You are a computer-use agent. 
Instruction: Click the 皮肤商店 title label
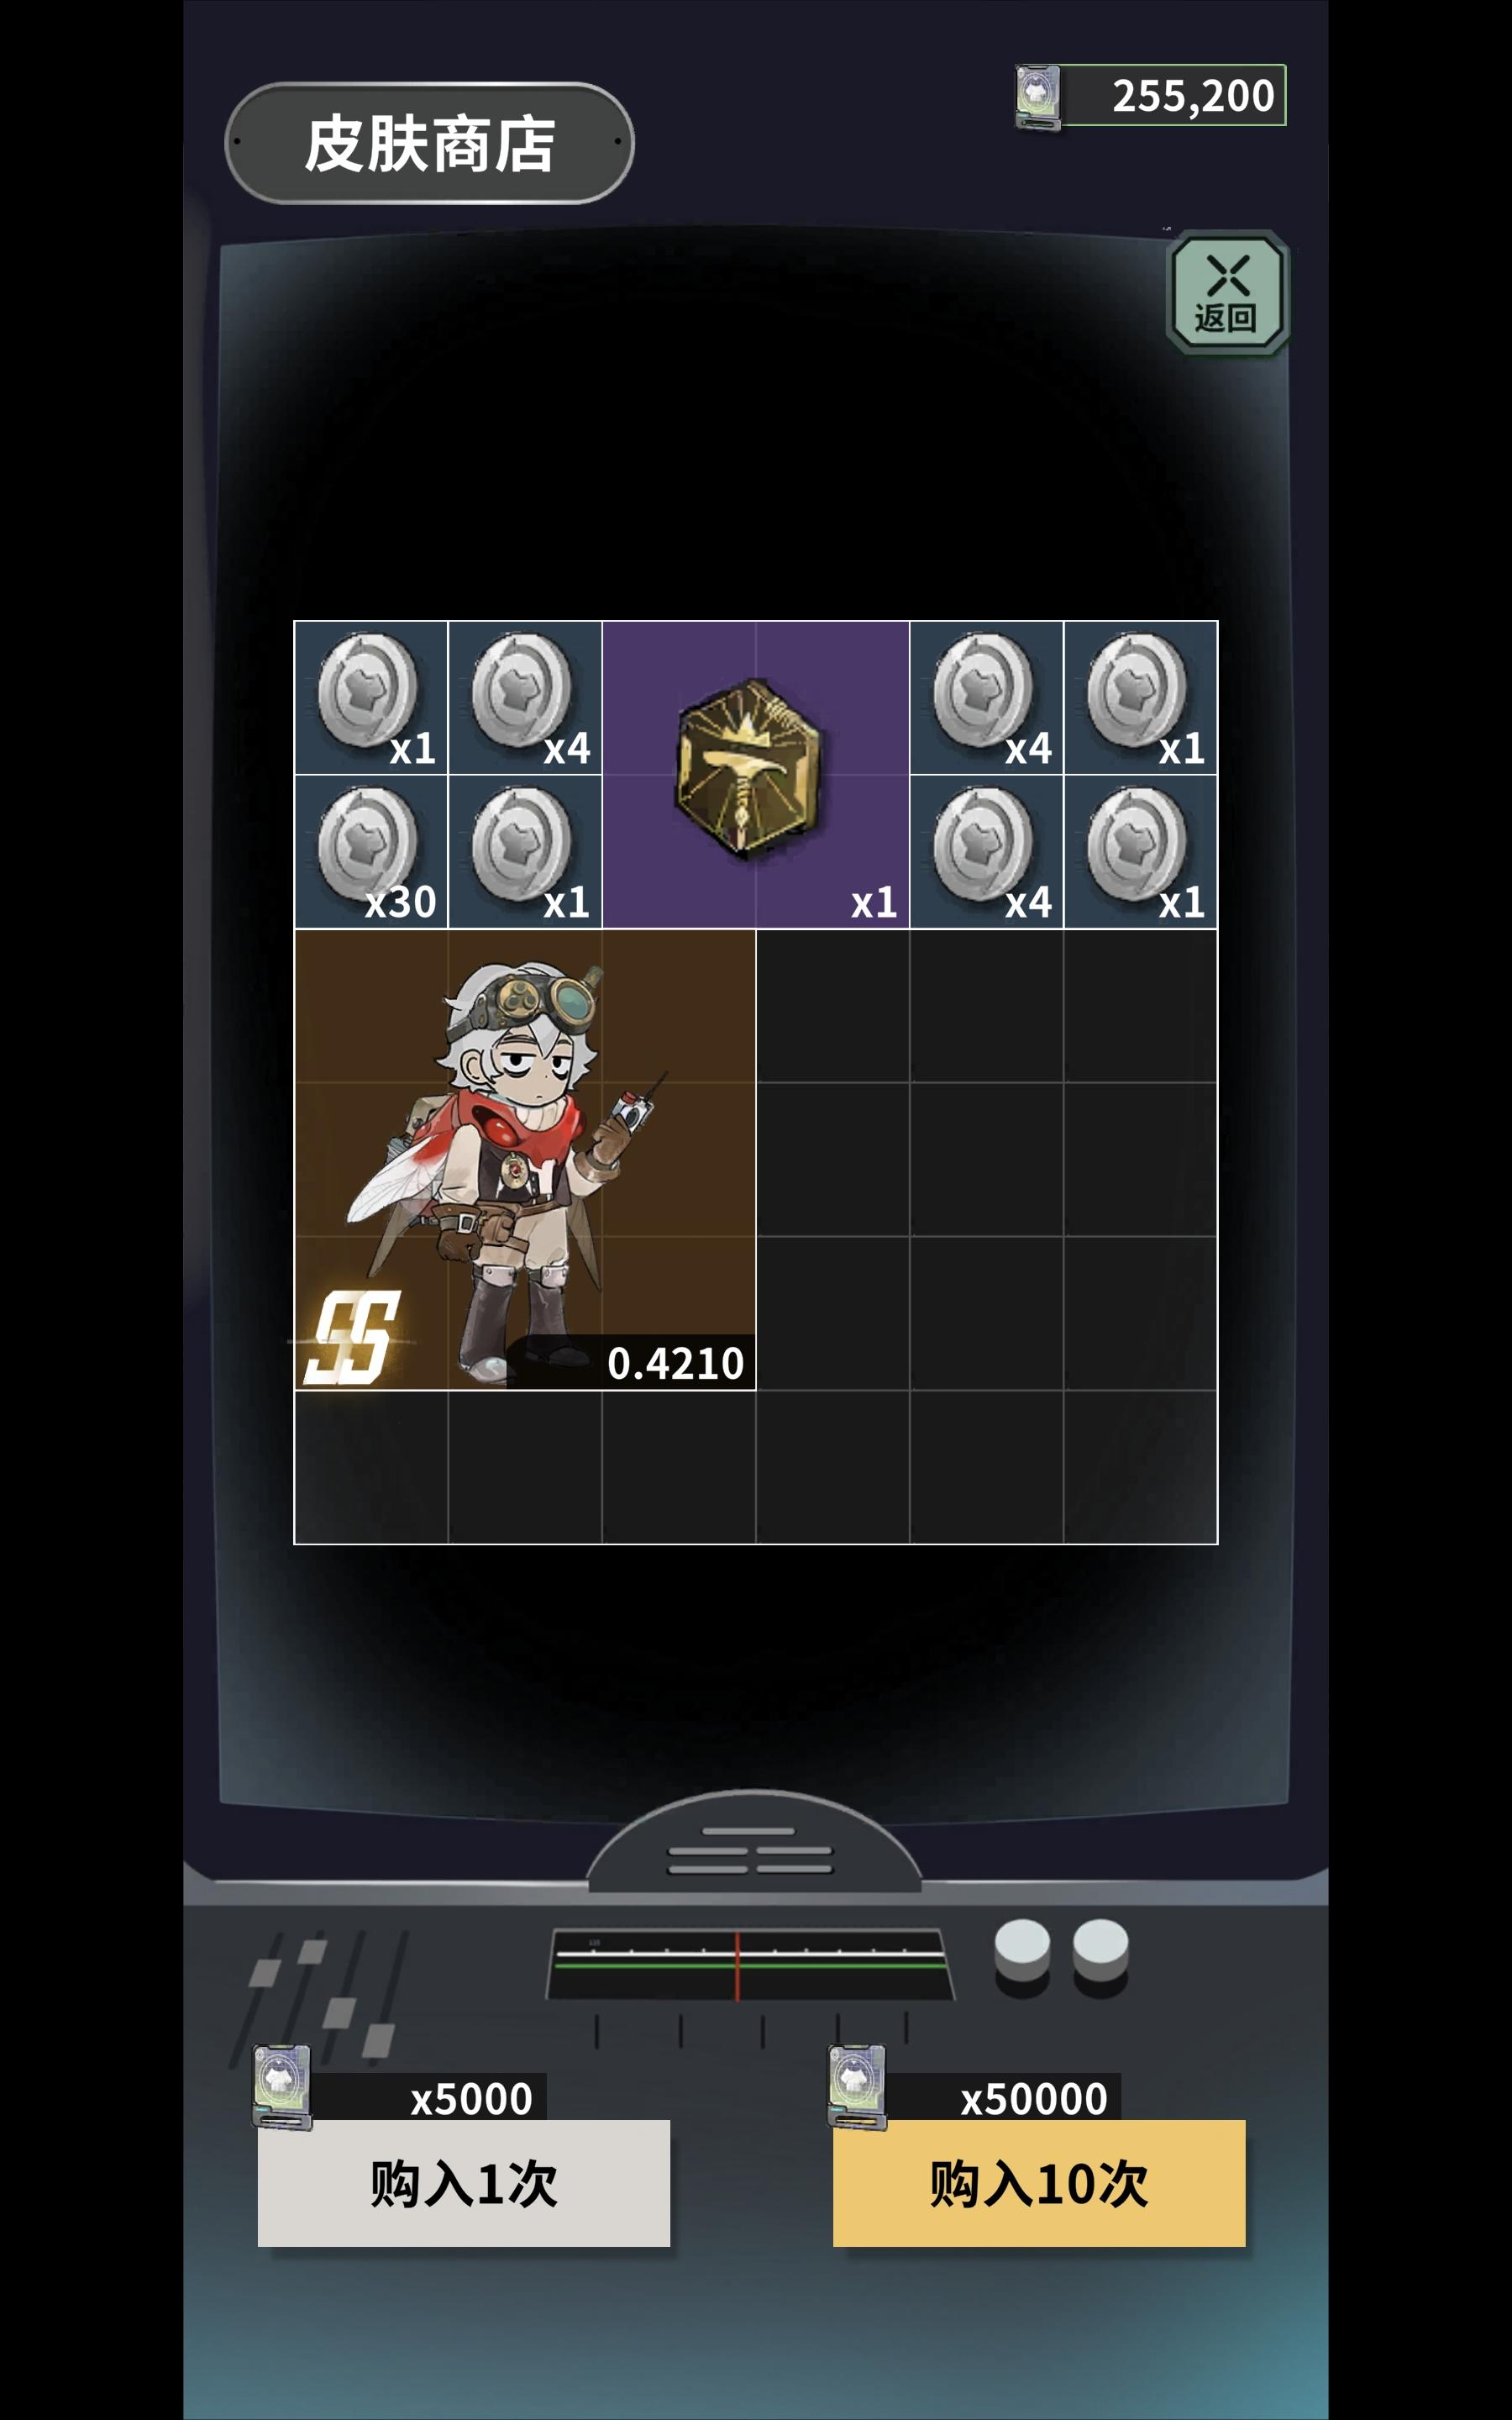coord(430,143)
